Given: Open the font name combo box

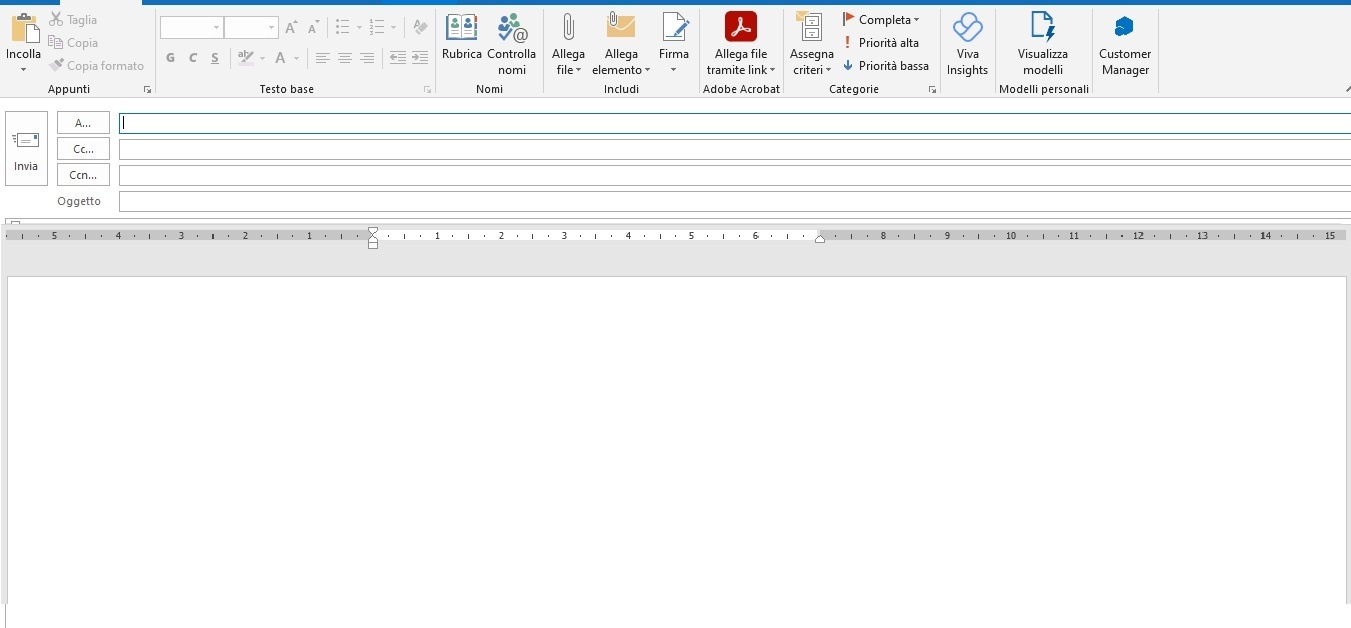Looking at the screenshot, I should [x=191, y=28].
